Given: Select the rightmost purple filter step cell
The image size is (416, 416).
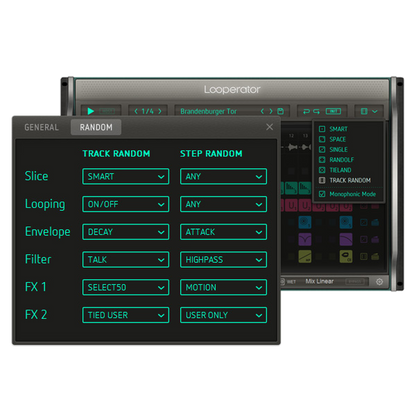Looking at the screenshot, I should [346, 239].
